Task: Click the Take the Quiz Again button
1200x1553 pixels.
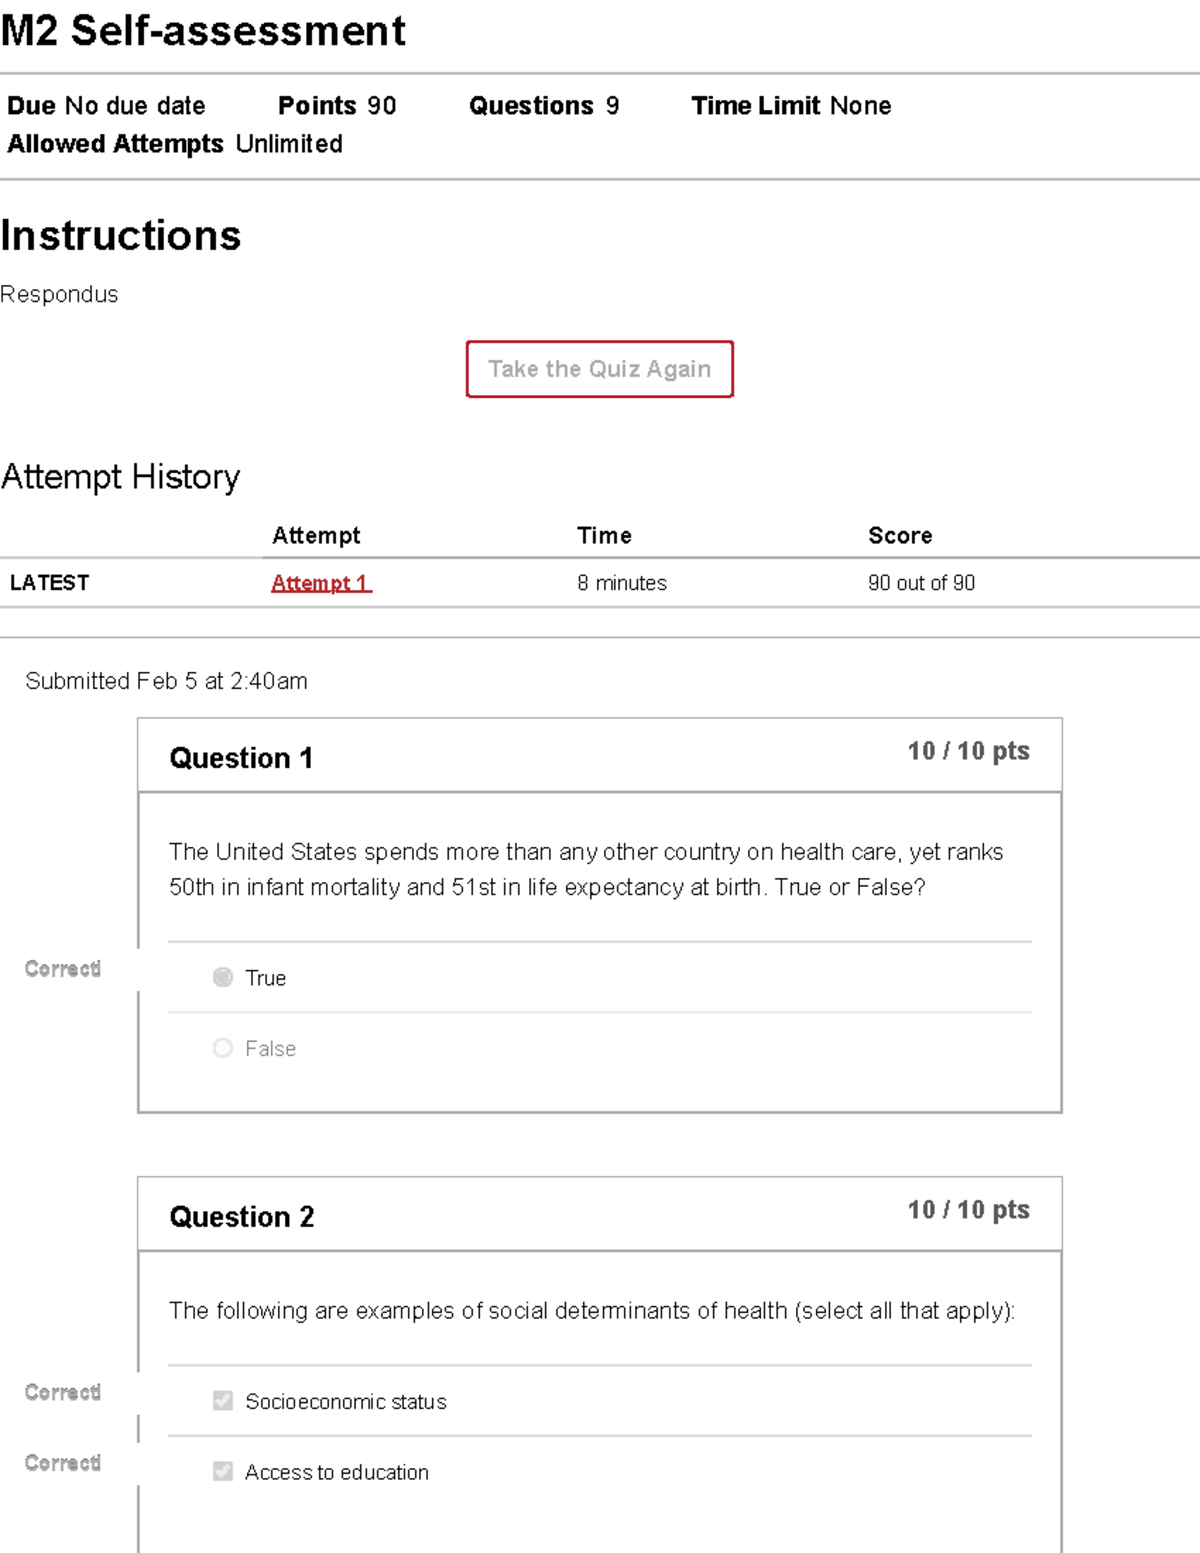Action: pyautogui.click(x=599, y=369)
